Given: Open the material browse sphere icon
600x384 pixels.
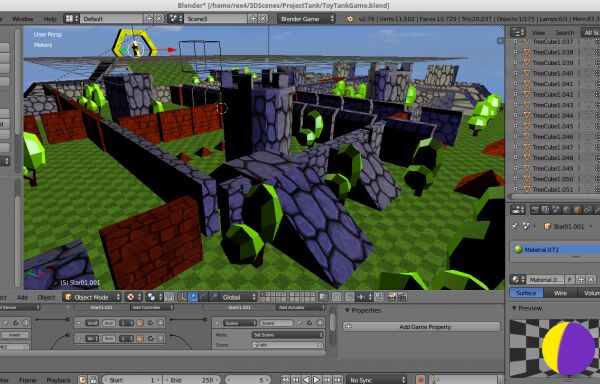Looking at the screenshot, I should coord(517,280).
